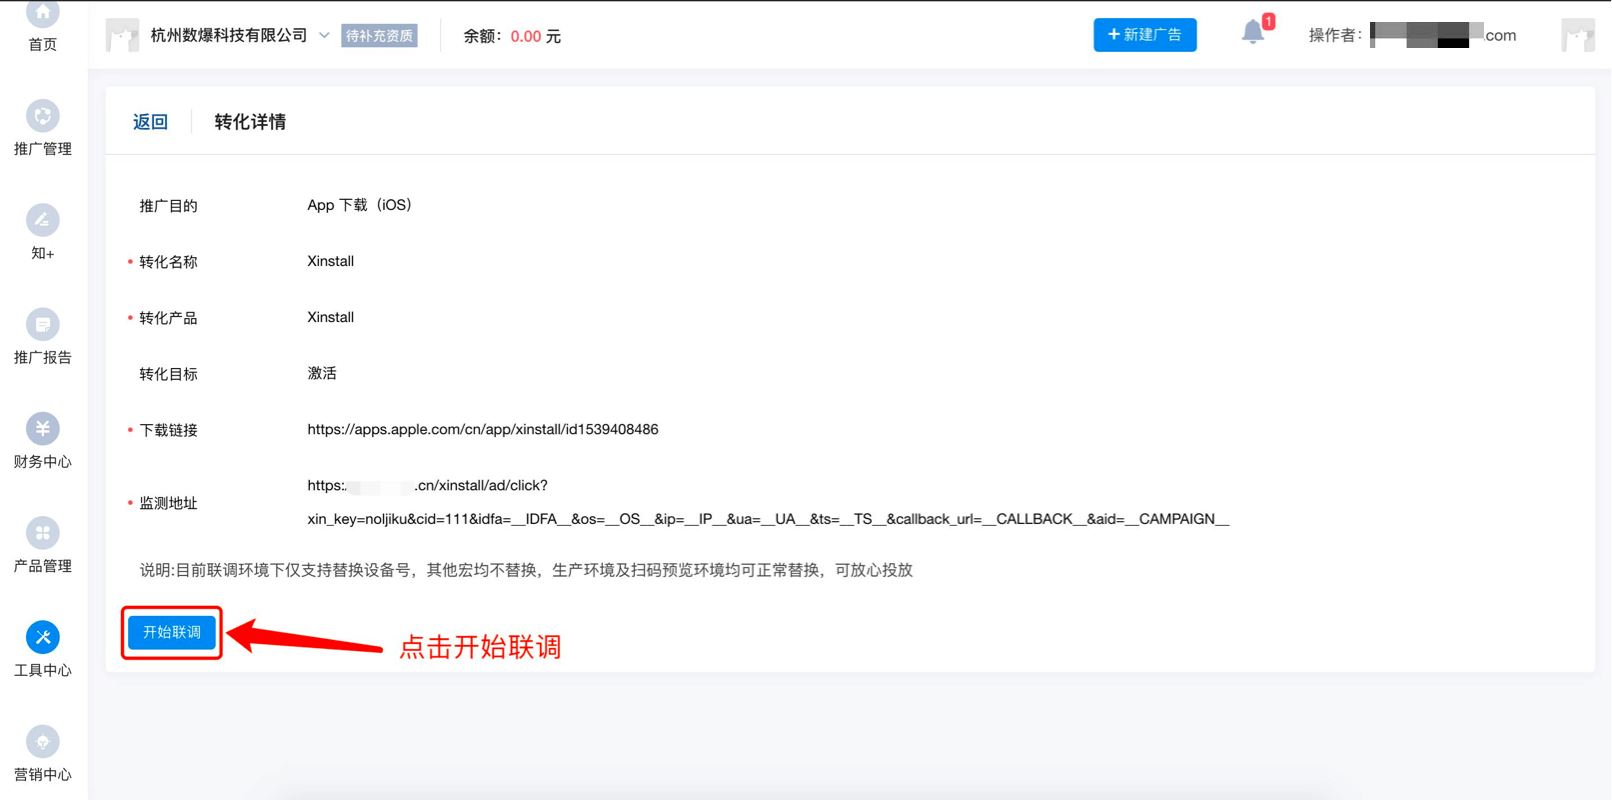The height and width of the screenshot is (800, 1612).
Task: Click the 推广目的 value App 下载 (iOS)
Action: [359, 205]
